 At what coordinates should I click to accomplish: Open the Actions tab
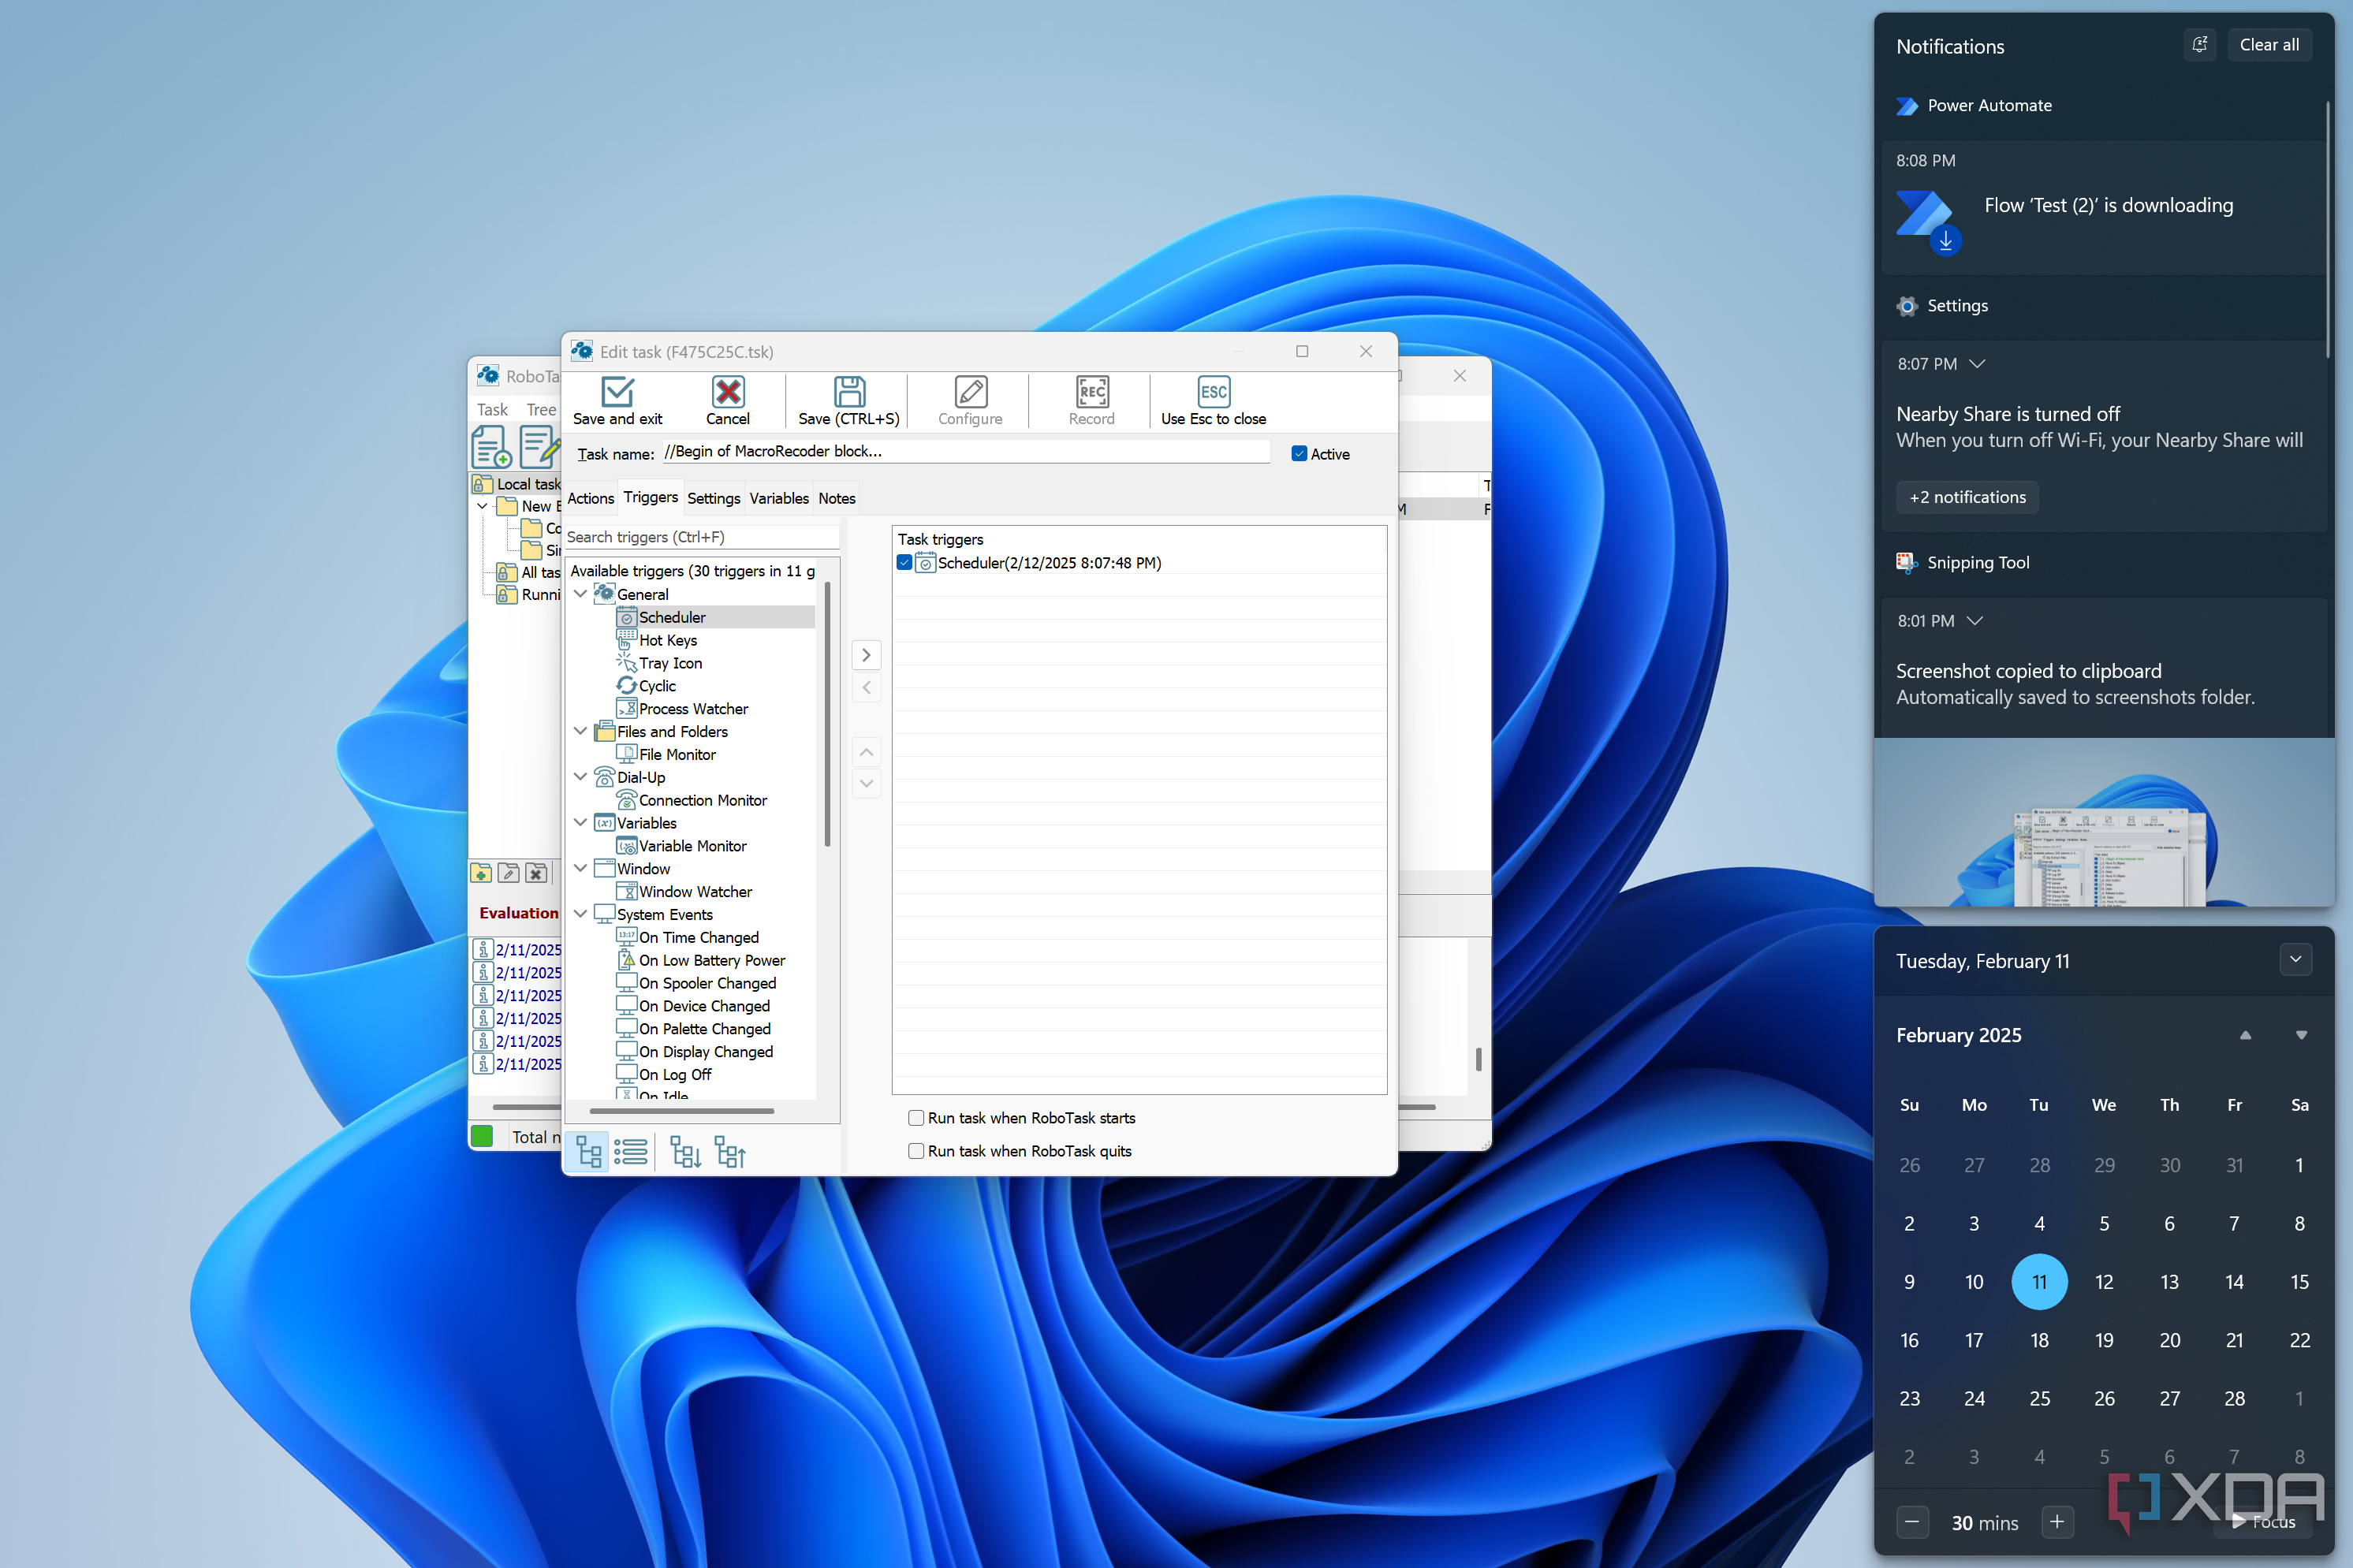589,497
